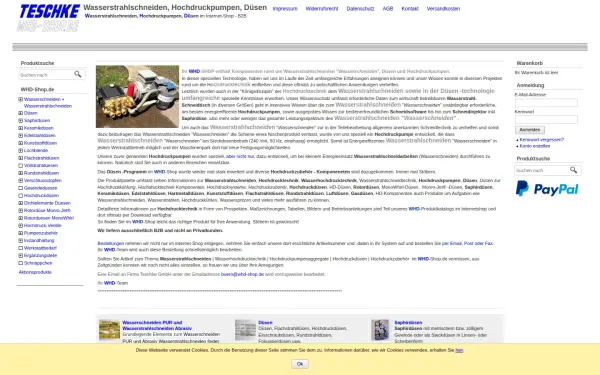Follow the 'hier' link in the cookie notice
This screenshot has height=375, width=600.
(459, 350)
